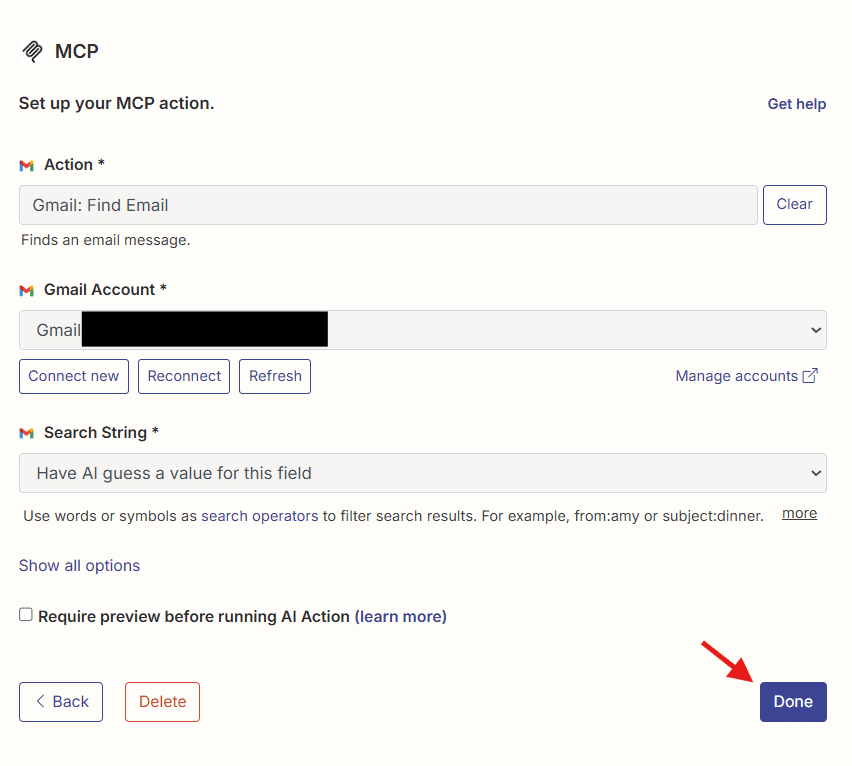
Task: Refresh the Gmail accounts list
Action: point(275,376)
